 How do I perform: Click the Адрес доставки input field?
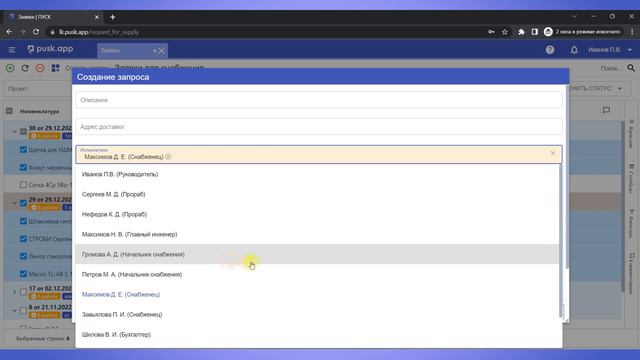click(318, 127)
